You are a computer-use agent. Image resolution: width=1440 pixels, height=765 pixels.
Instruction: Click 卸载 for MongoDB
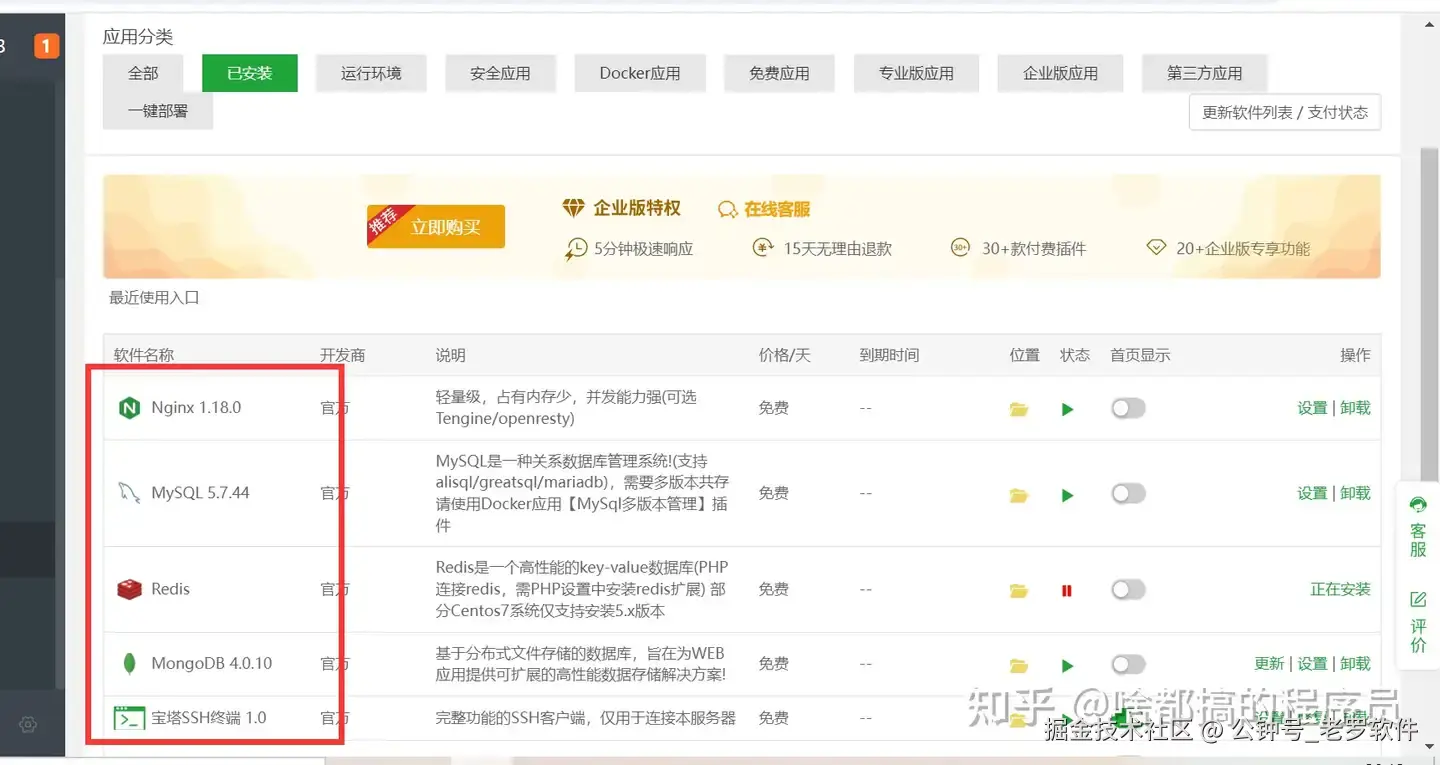(x=1355, y=664)
